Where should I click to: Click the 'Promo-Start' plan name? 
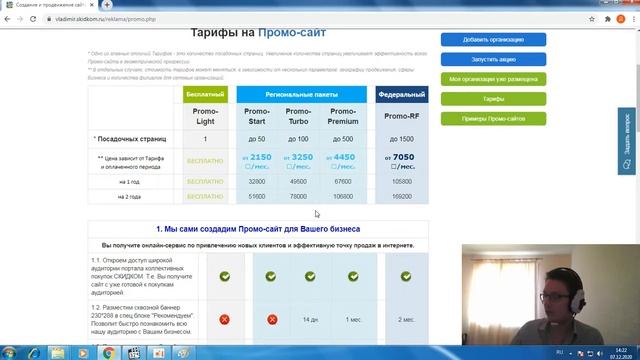click(257, 116)
